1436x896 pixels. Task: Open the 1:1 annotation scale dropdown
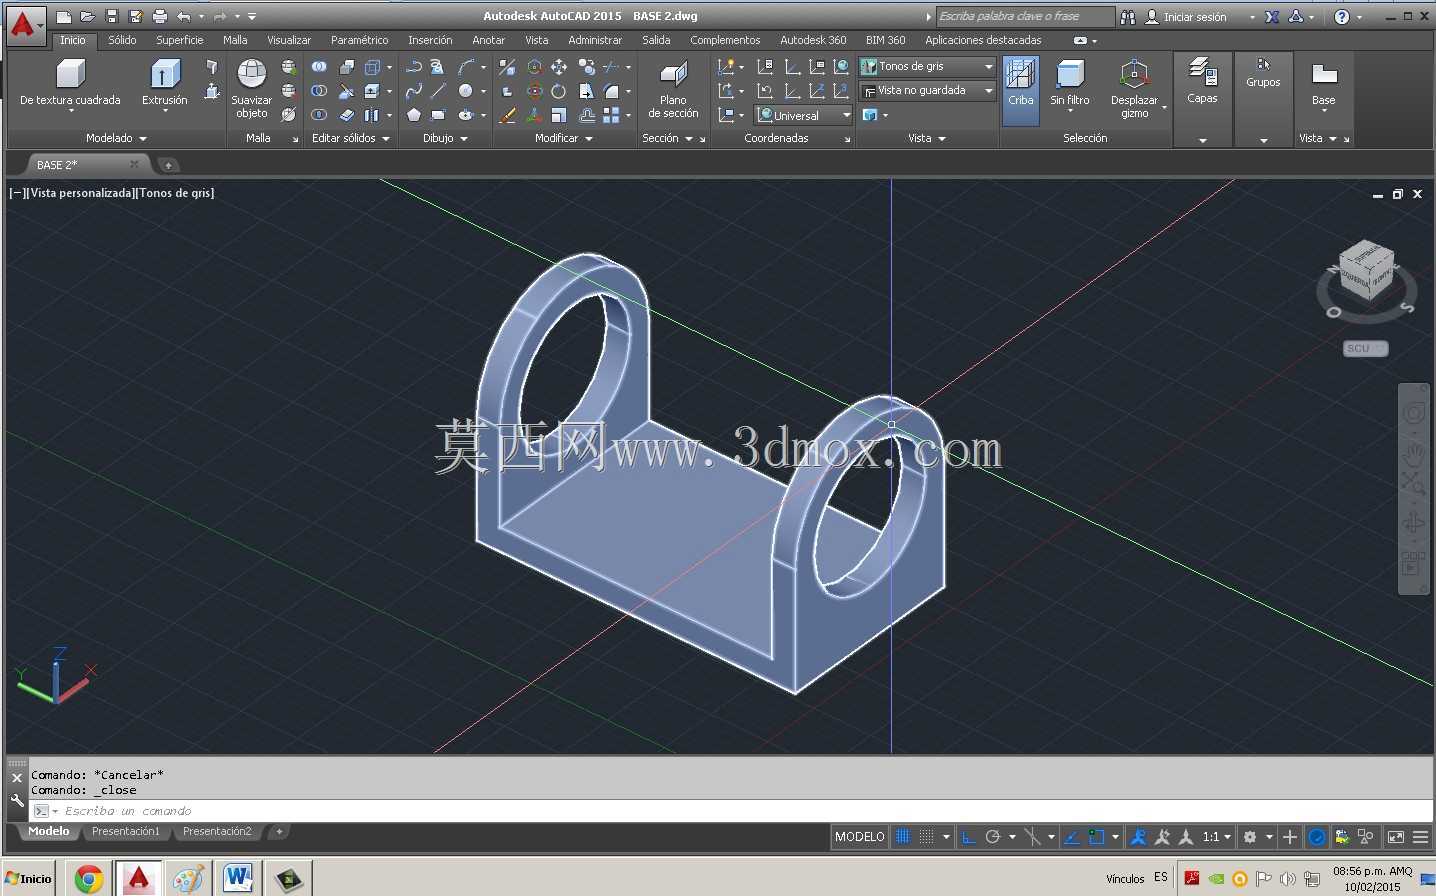(1217, 837)
